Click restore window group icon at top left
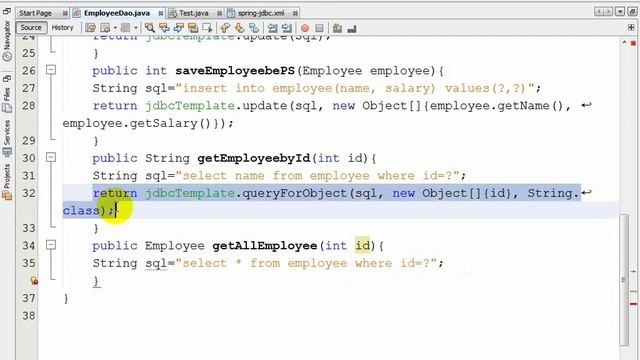This screenshot has width=640, height=360. click(x=7, y=11)
